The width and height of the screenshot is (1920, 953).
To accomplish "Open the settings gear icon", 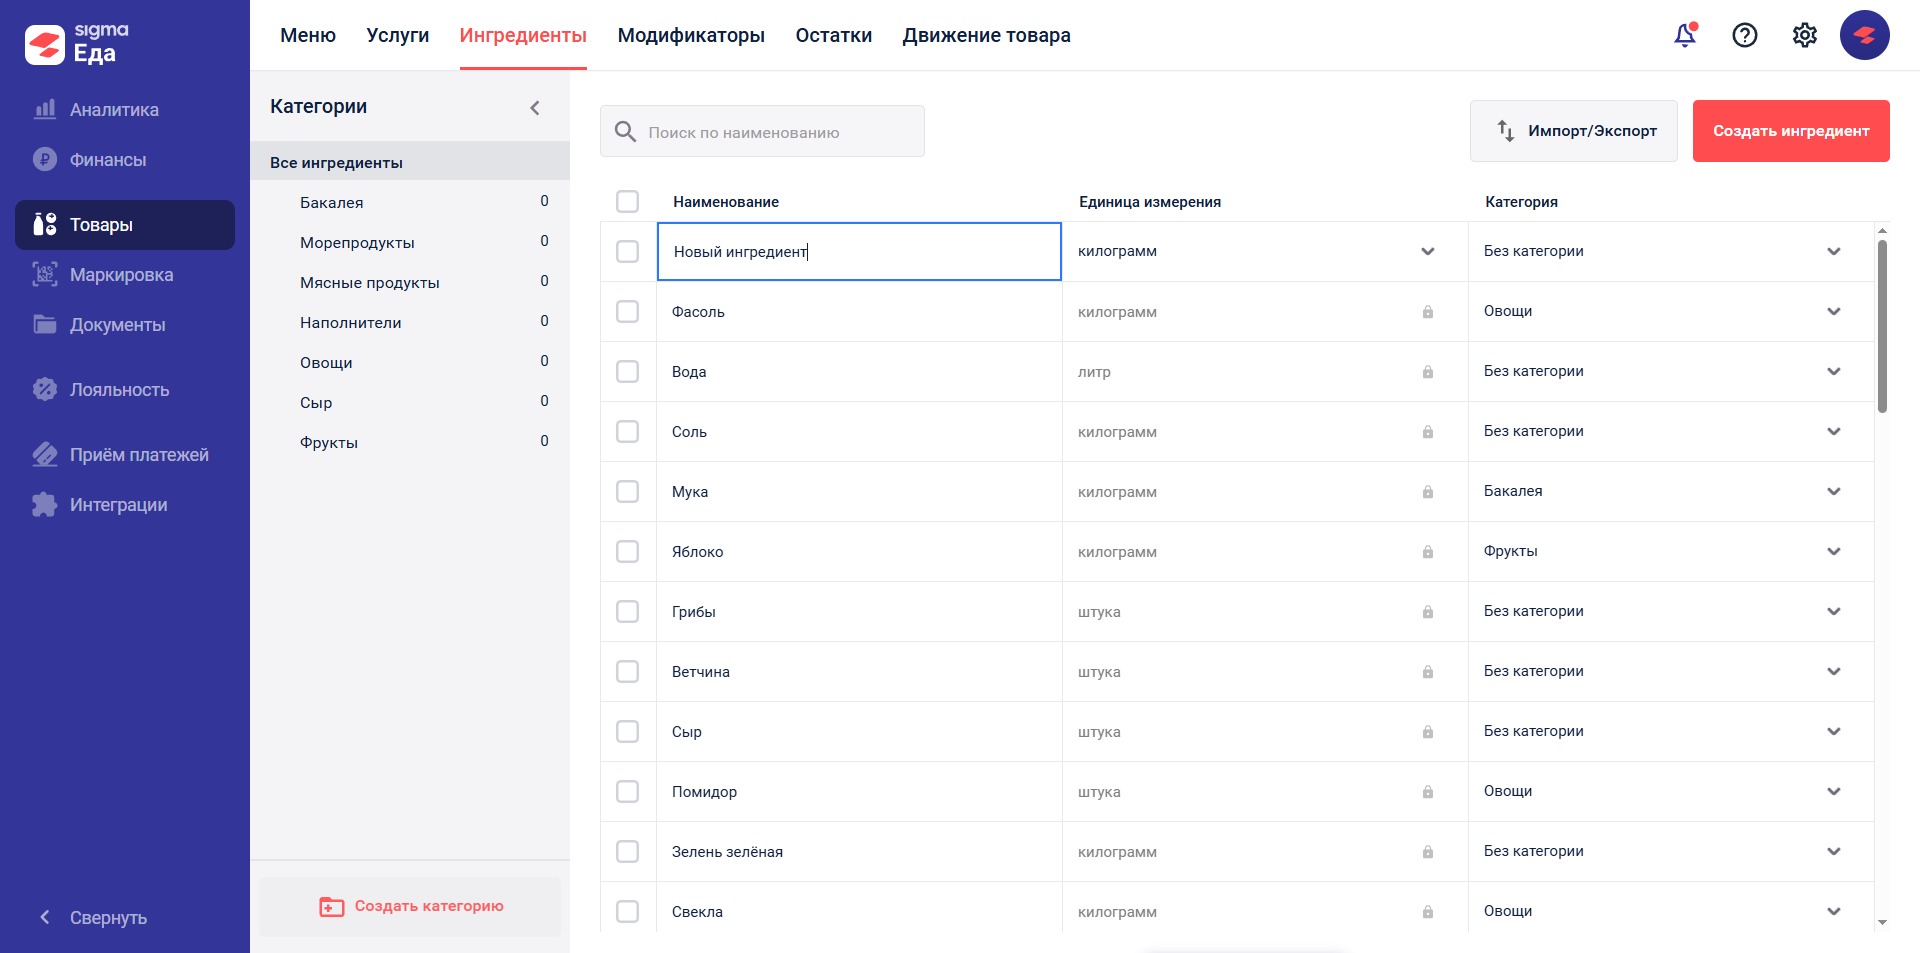I will coord(1805,35).
